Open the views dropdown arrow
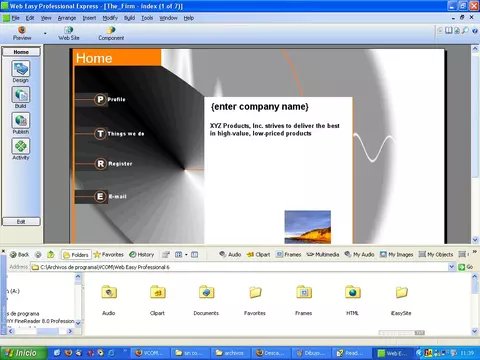The width and height of the screenshot is (480, 360). [x=186, y=255]
